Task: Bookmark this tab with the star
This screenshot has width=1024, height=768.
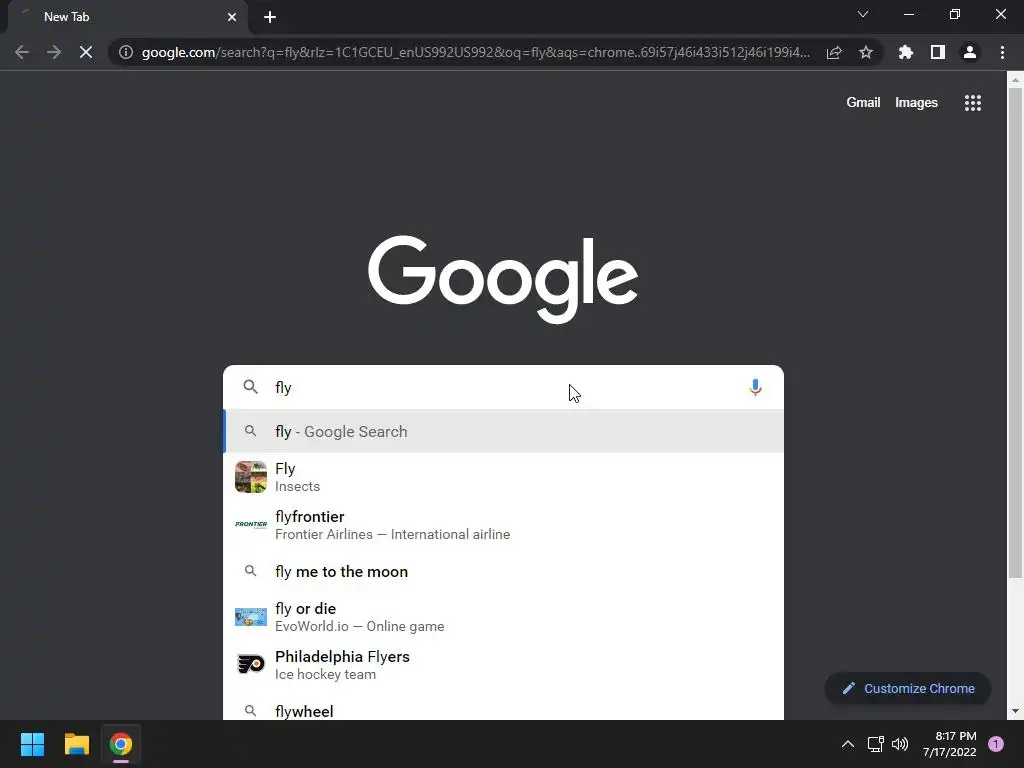Action: tap(866, 52)
